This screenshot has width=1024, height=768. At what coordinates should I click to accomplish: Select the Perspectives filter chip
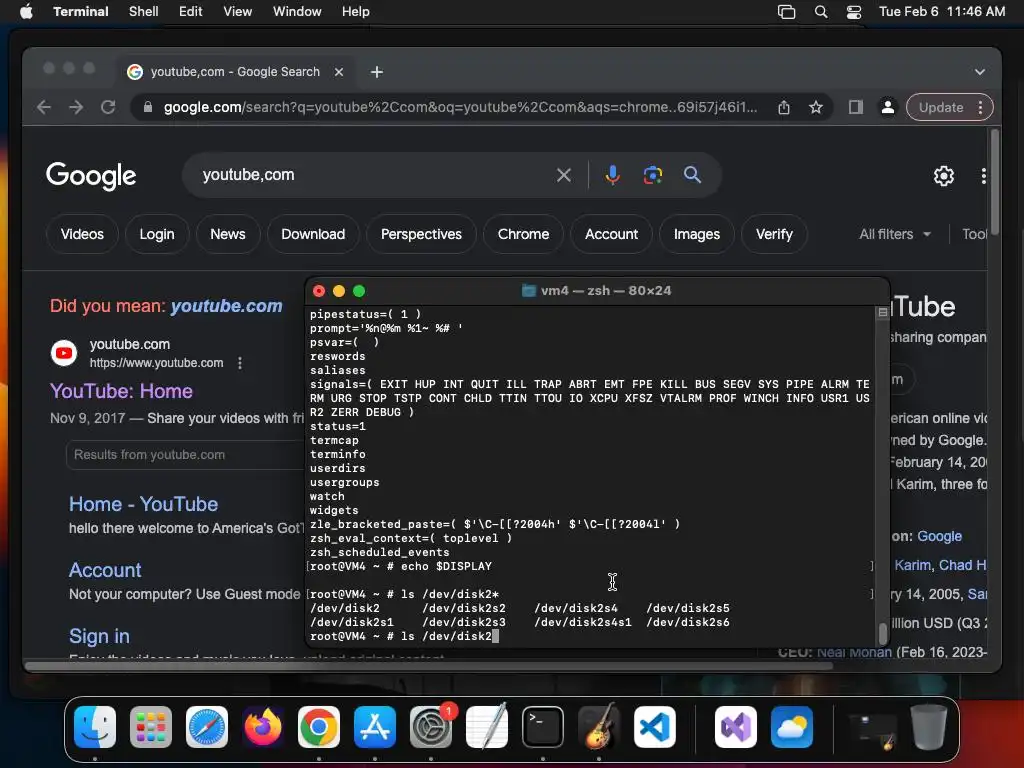coord(421,234)
